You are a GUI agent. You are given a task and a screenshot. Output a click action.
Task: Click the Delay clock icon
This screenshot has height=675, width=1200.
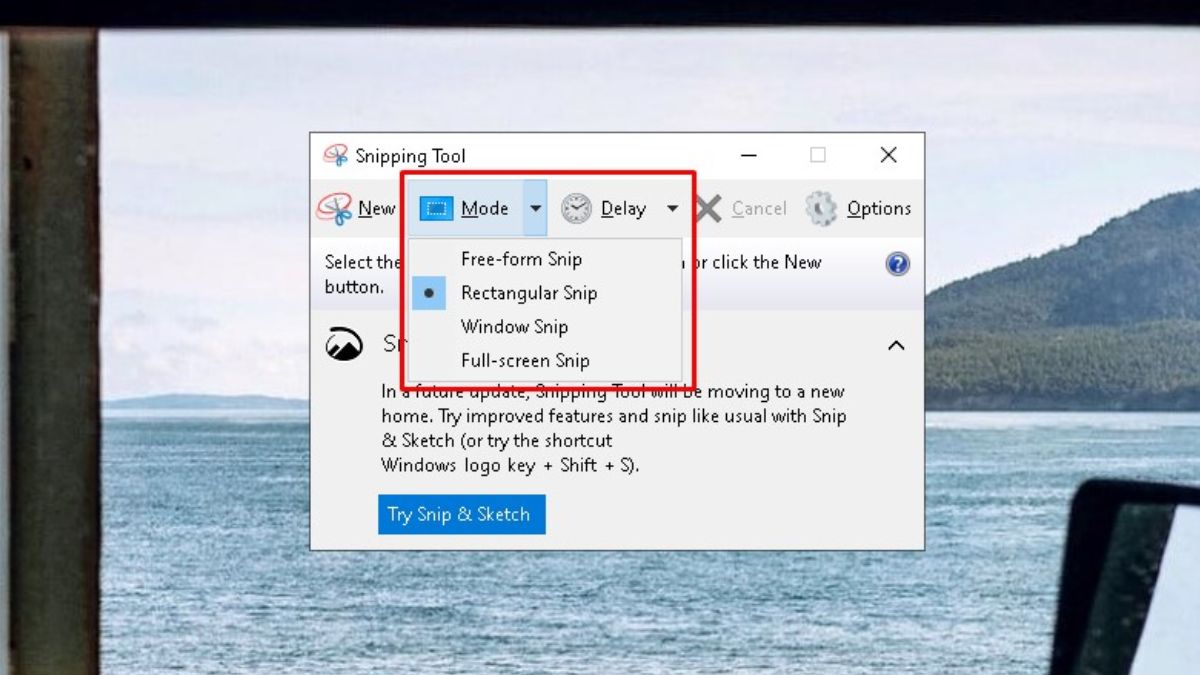click(x=576, y=208)
